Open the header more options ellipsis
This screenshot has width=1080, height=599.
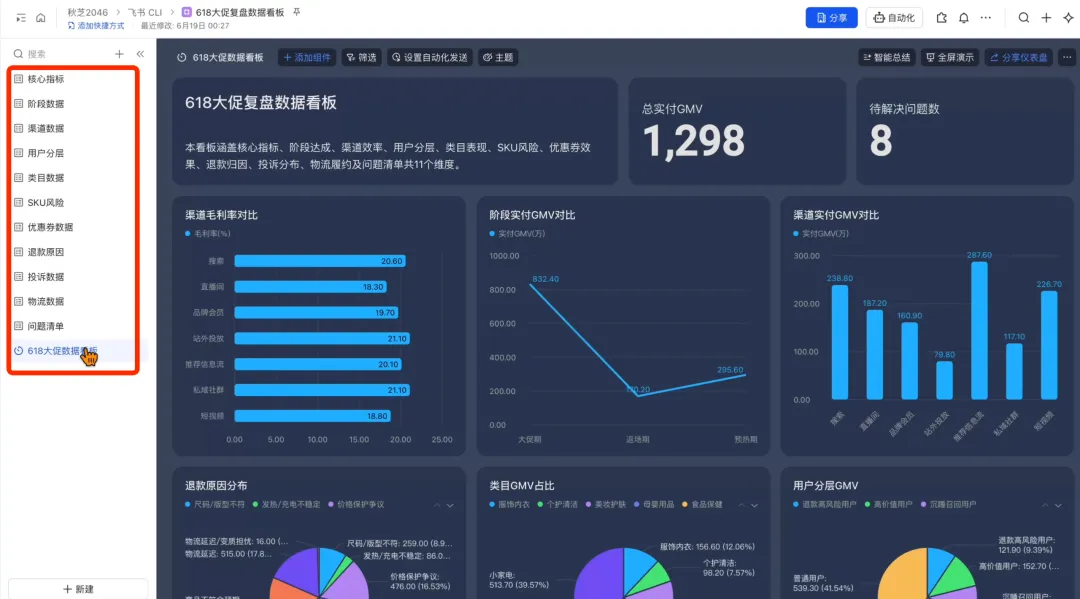pos(986,18)
